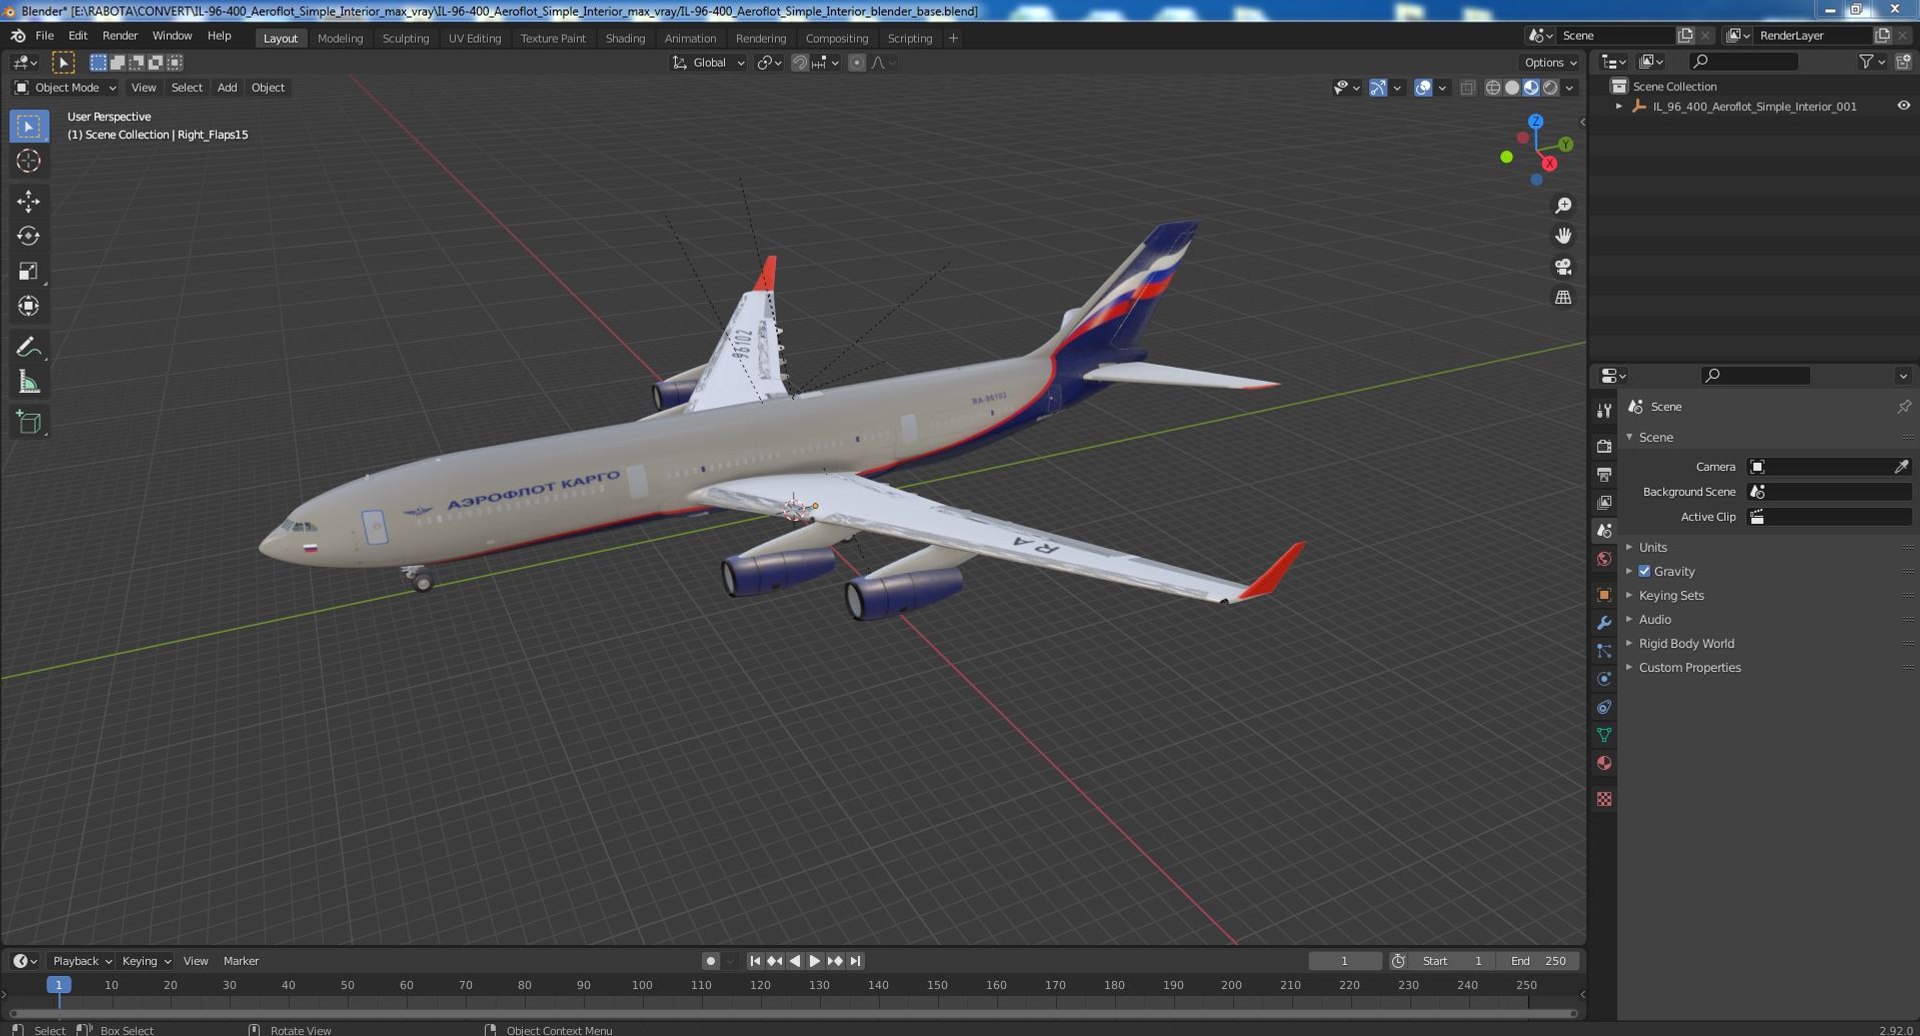The width and height of the screenshot is (1920, 1036).
Task: Toggle proportional editing
Action: 856,62
